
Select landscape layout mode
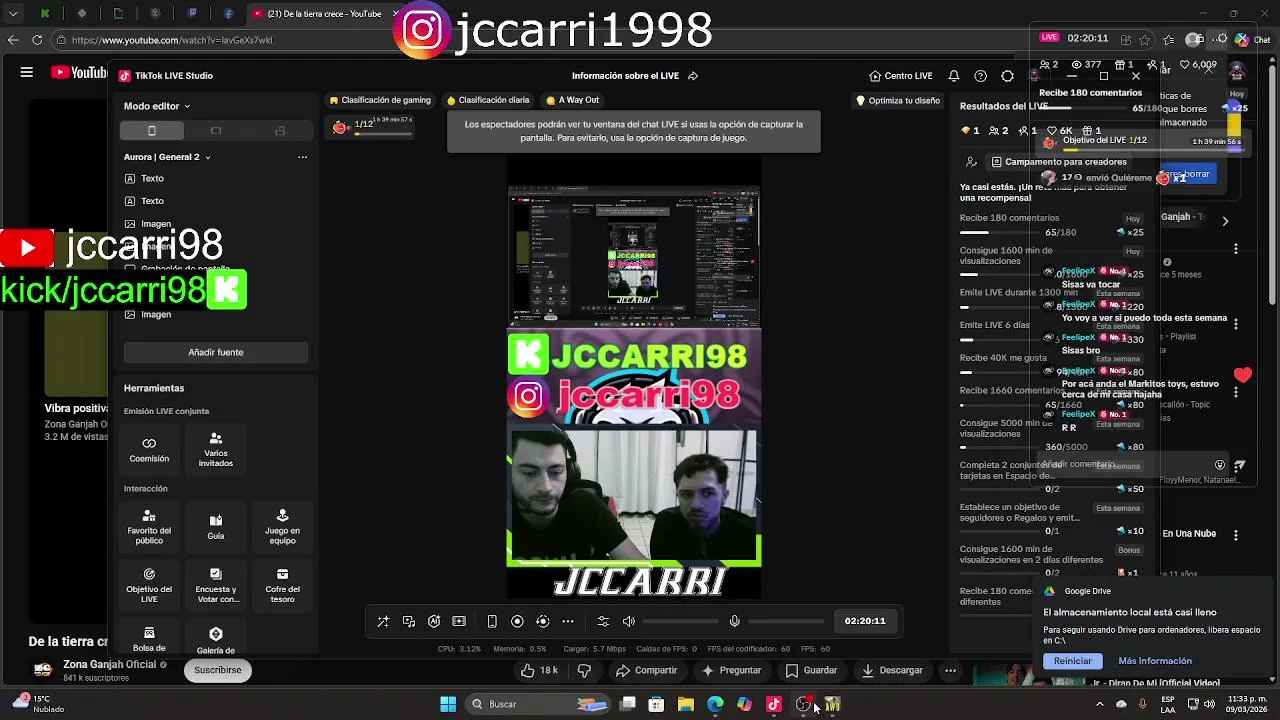[216, 131]
